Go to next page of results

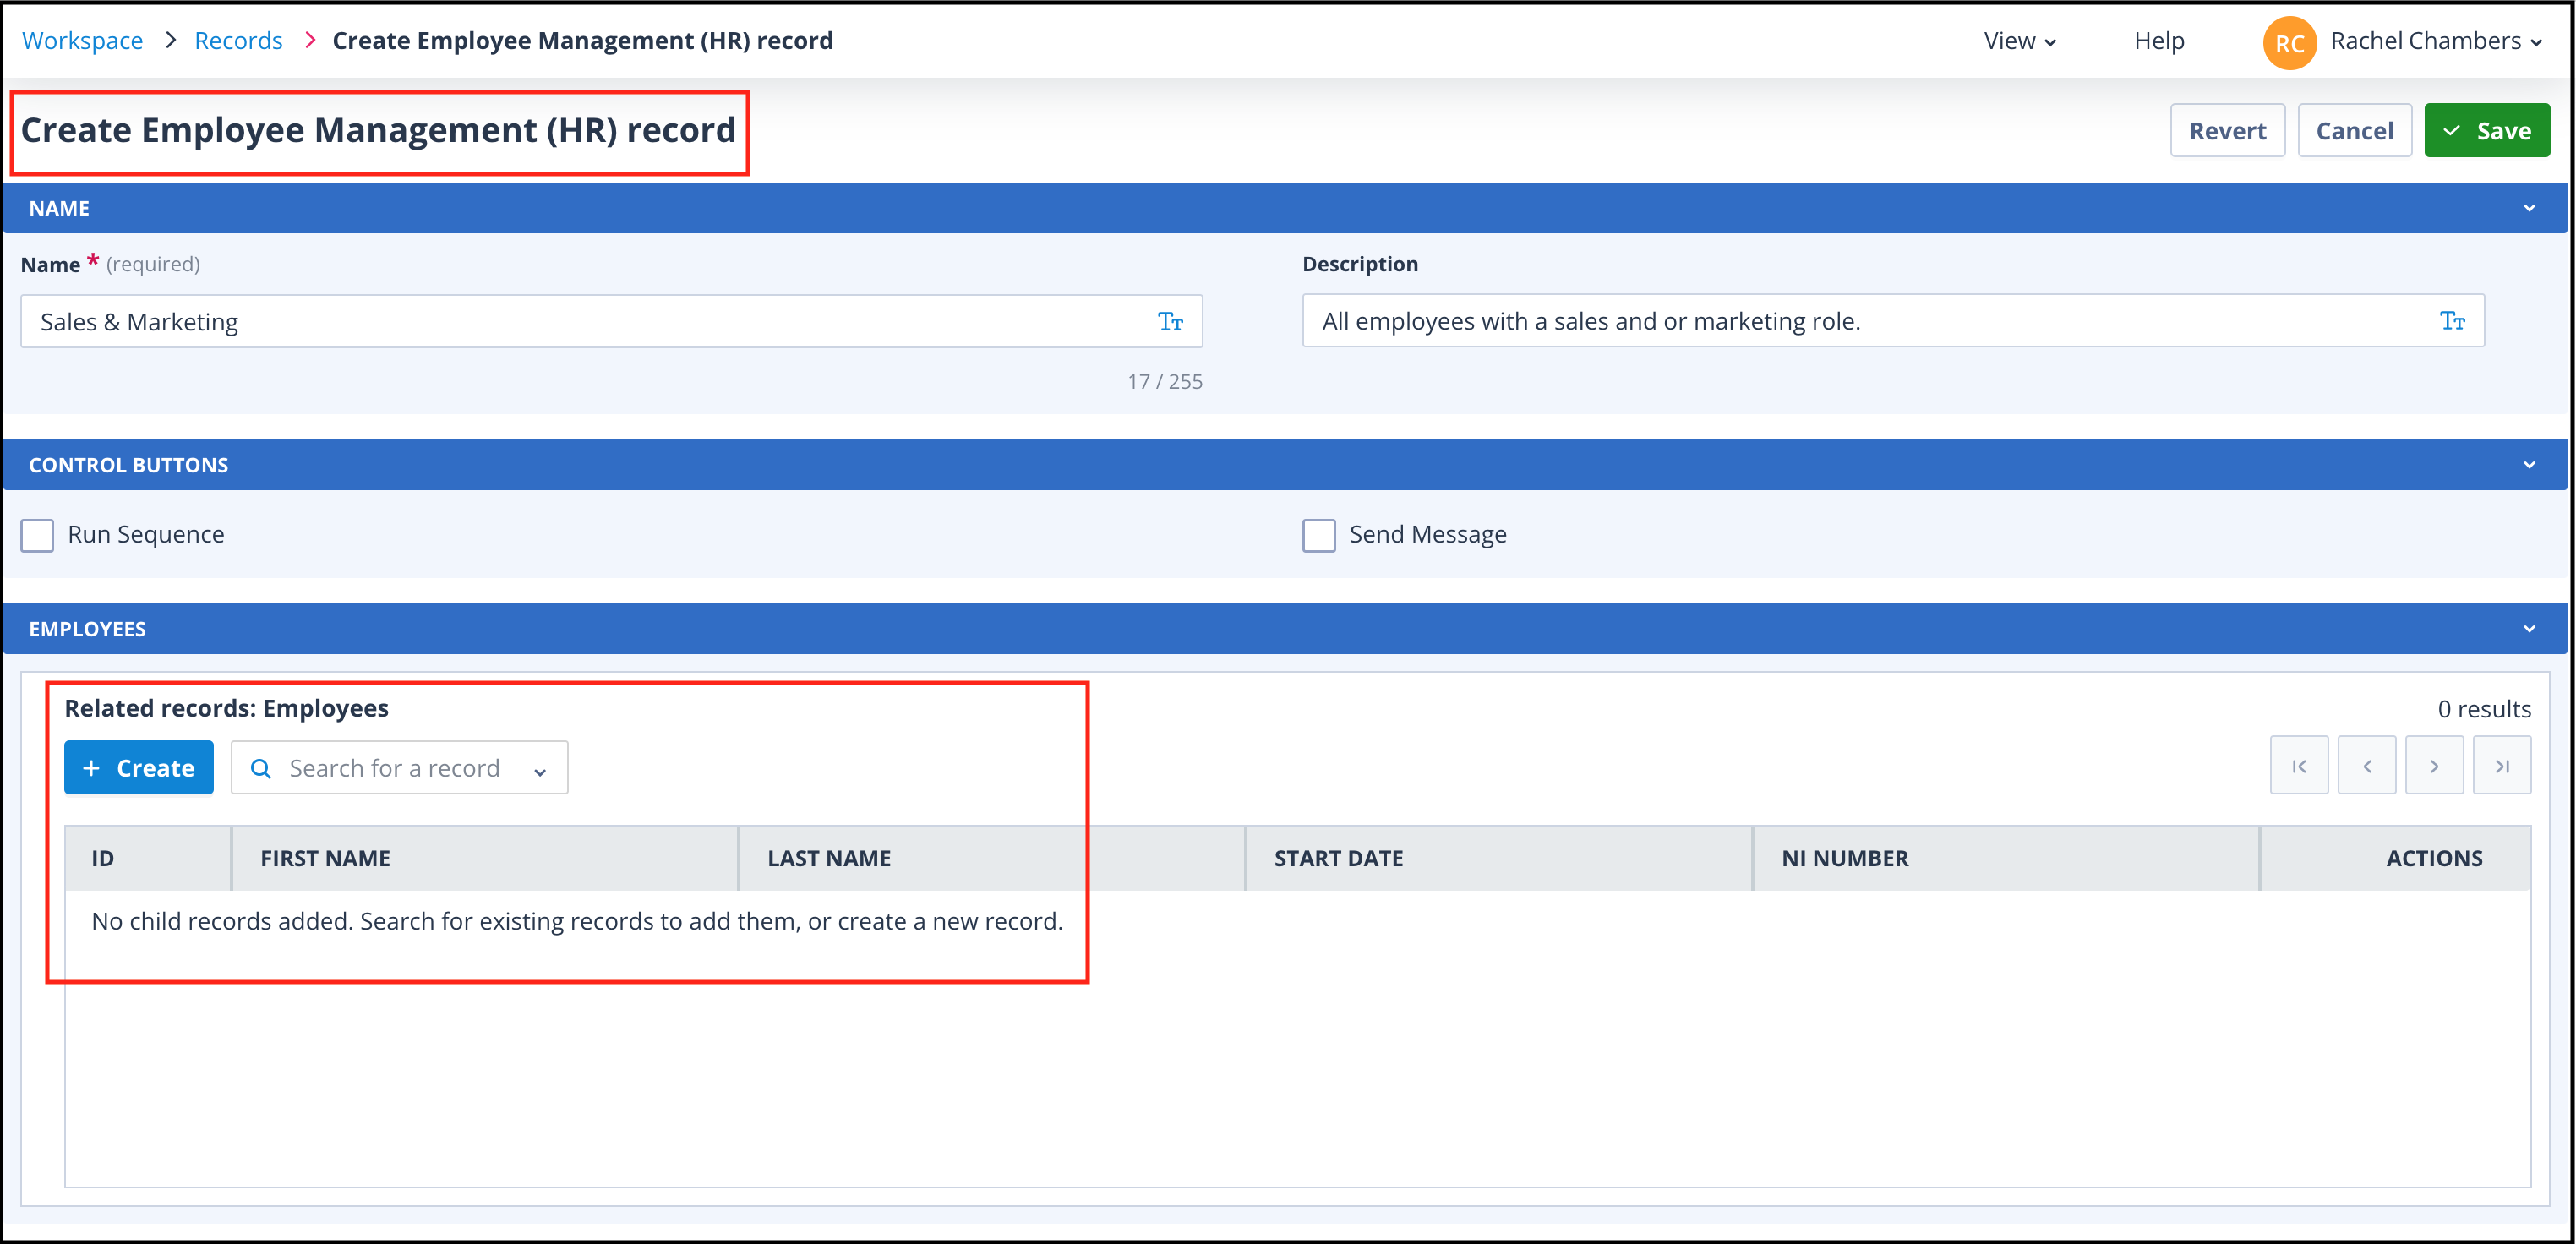pos(2434,766)
